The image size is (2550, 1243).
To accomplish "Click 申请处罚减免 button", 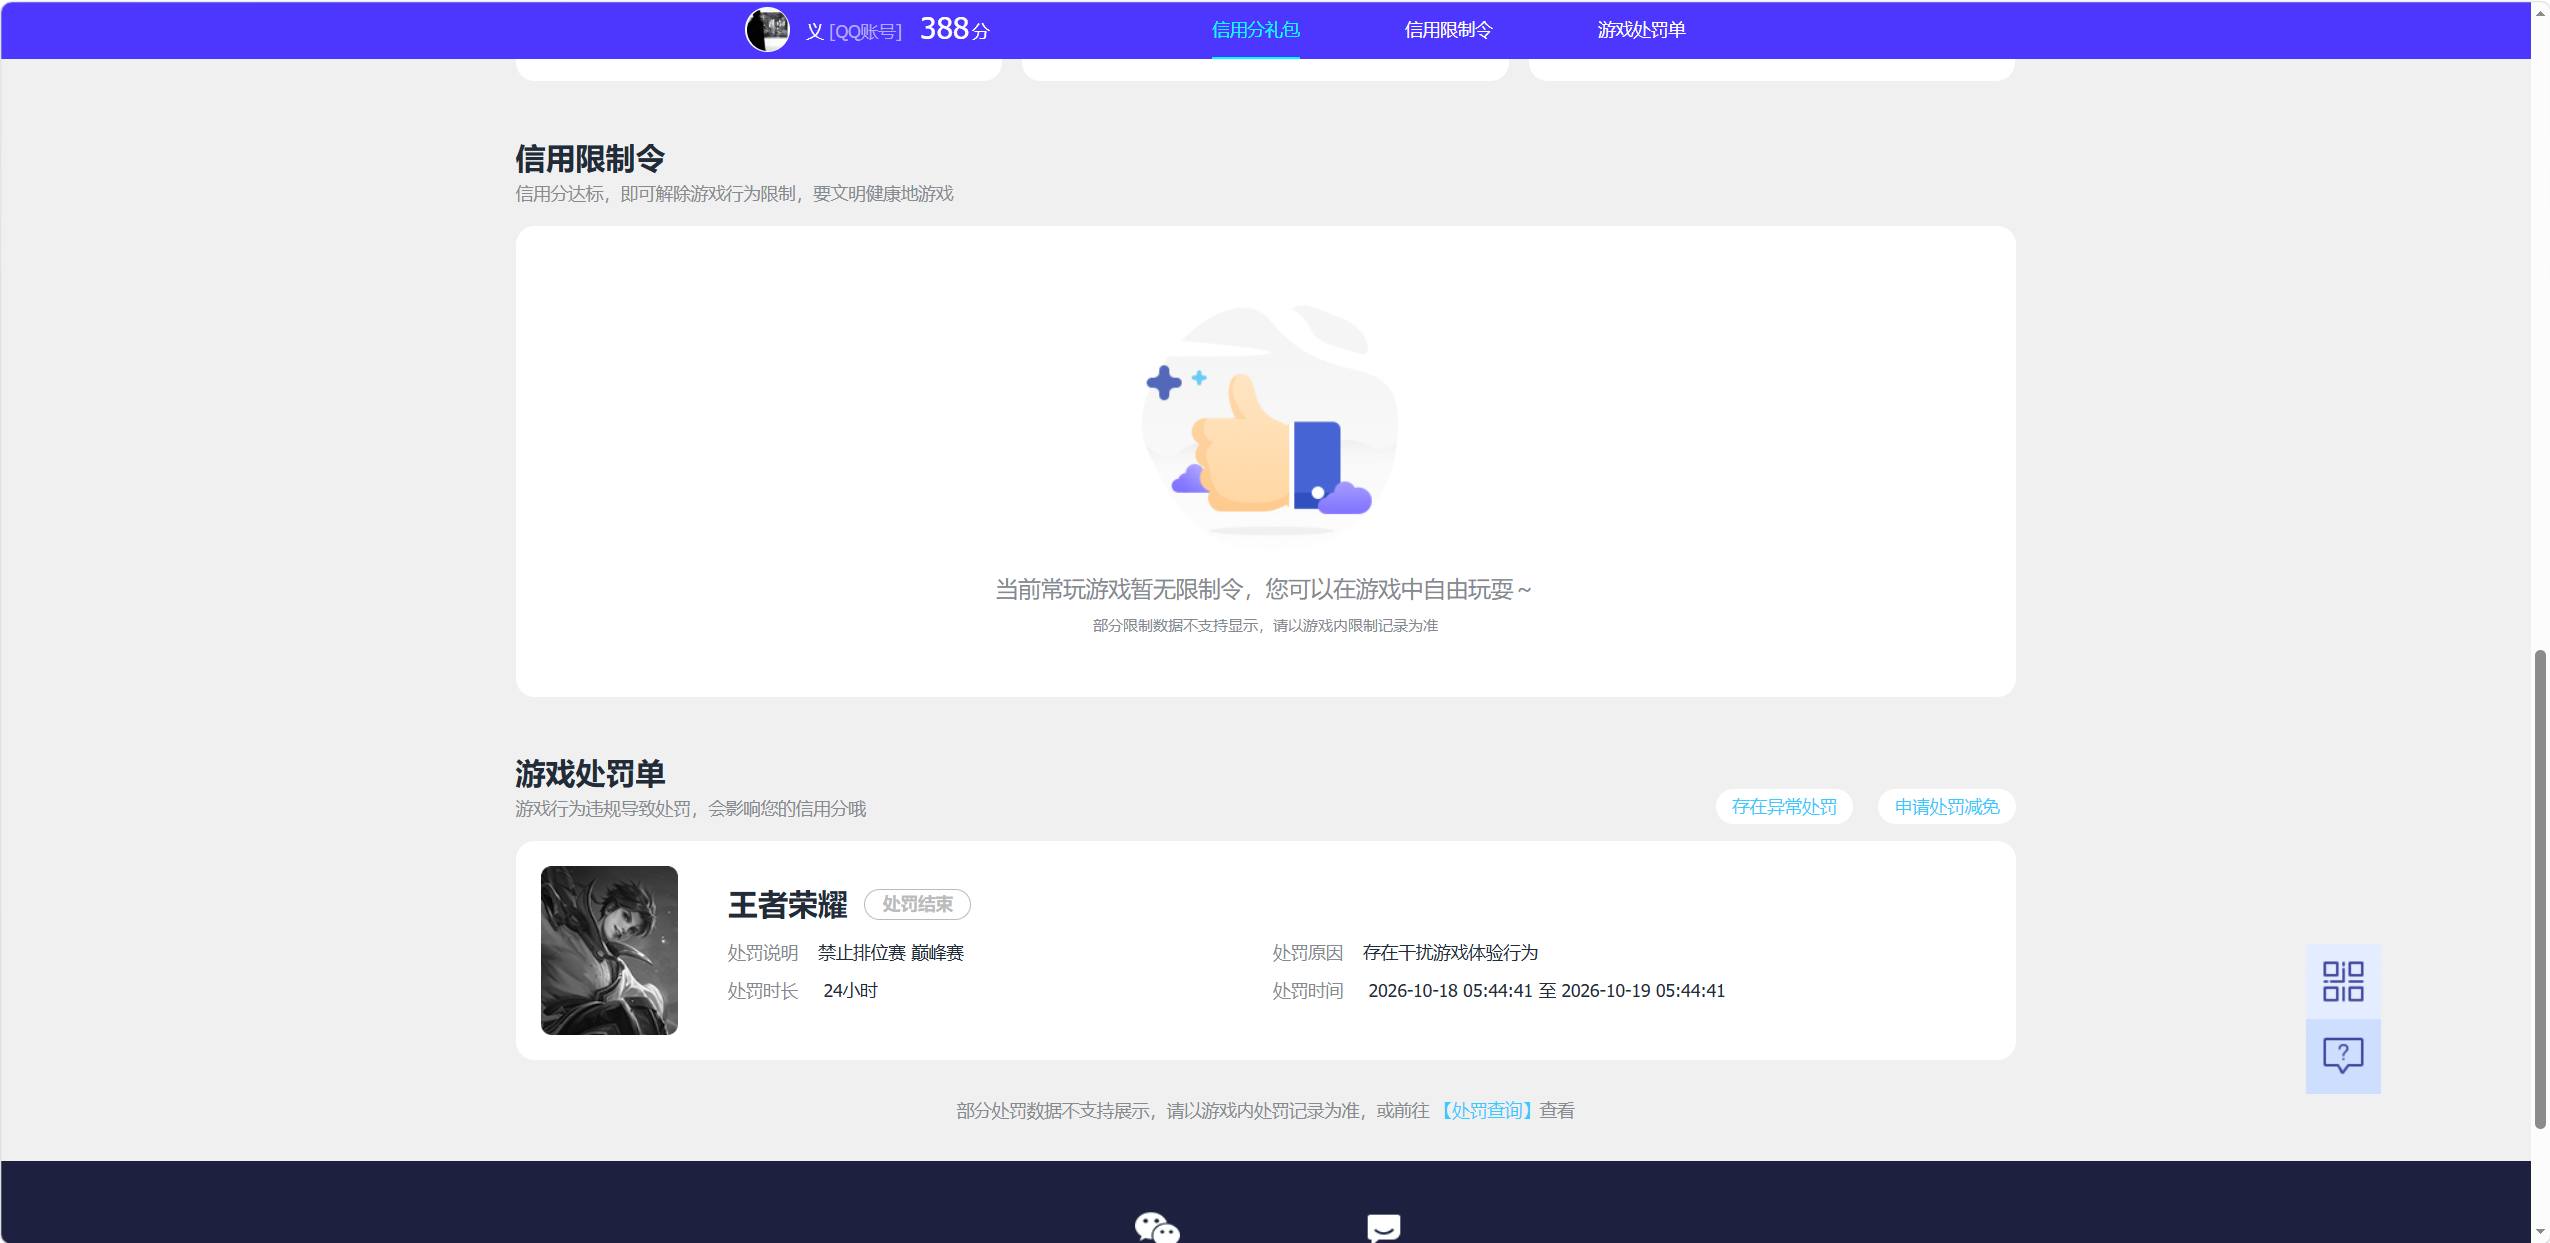I will pos(1946,807).
